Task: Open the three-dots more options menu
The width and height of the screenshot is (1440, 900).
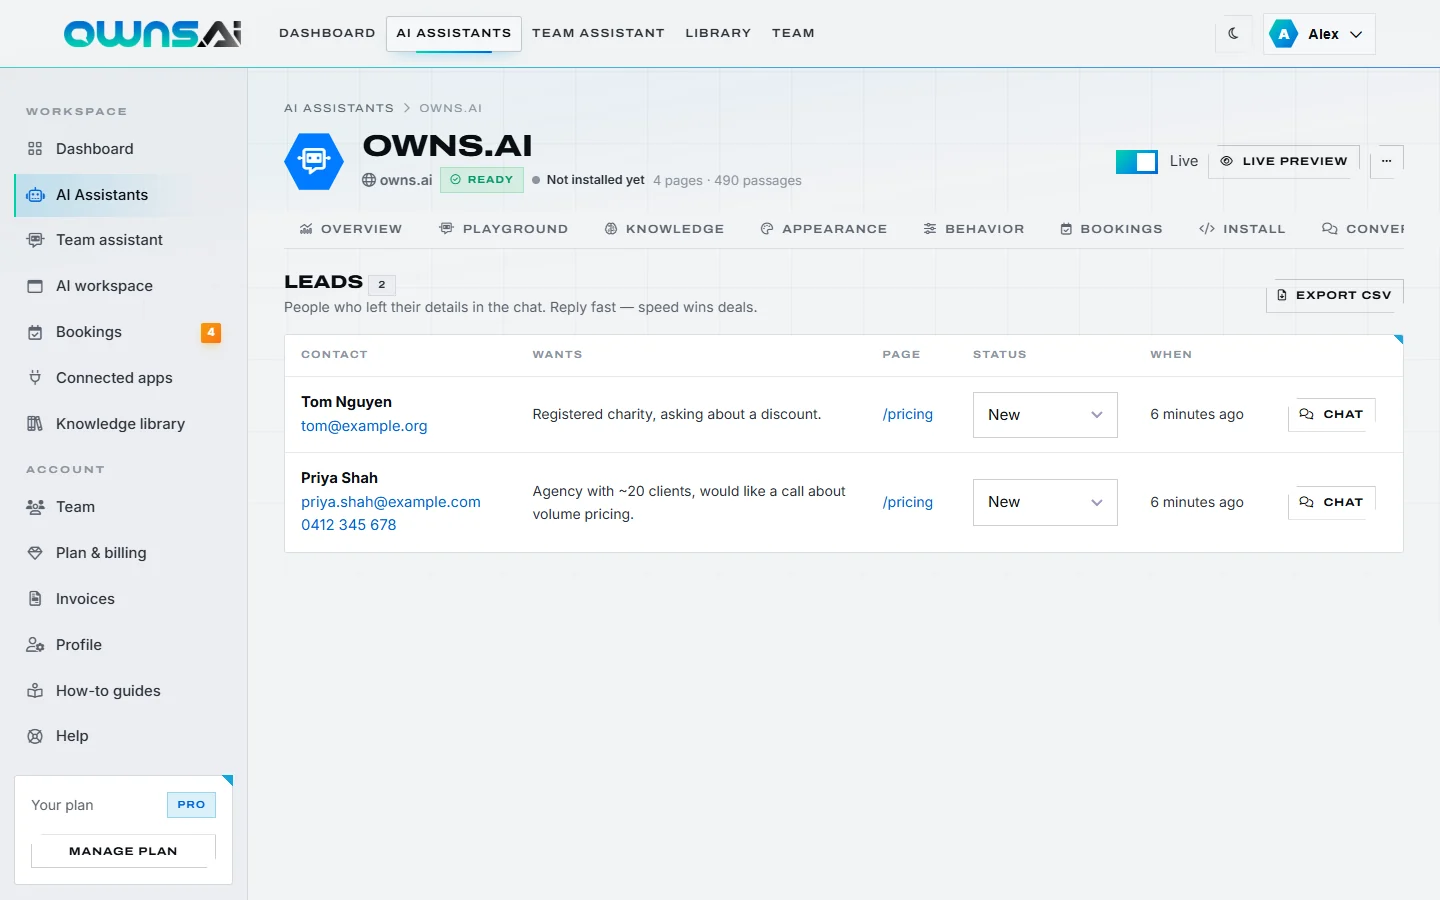Action: click(x=1386, y=161)
